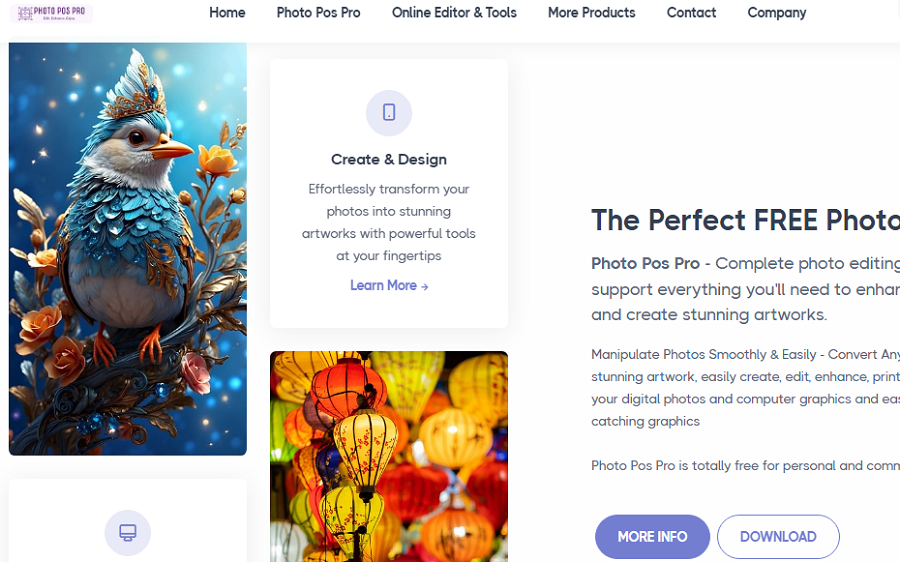Open the Photo Pos Pro menu
This screenshot has height=562, width=900.
click(318, 13)
